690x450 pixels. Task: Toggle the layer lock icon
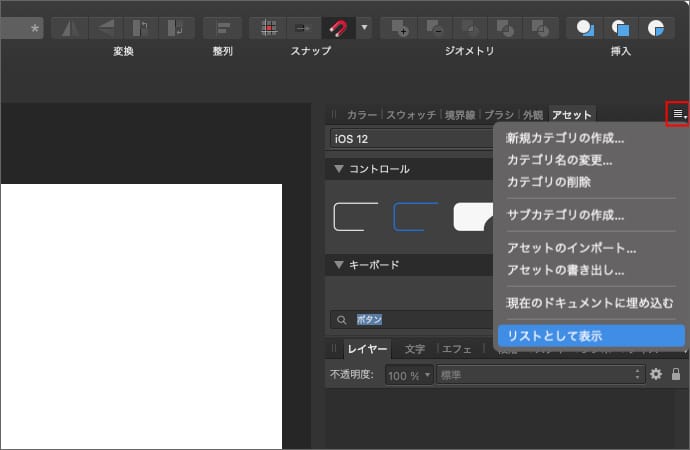(x=676, y=374)
